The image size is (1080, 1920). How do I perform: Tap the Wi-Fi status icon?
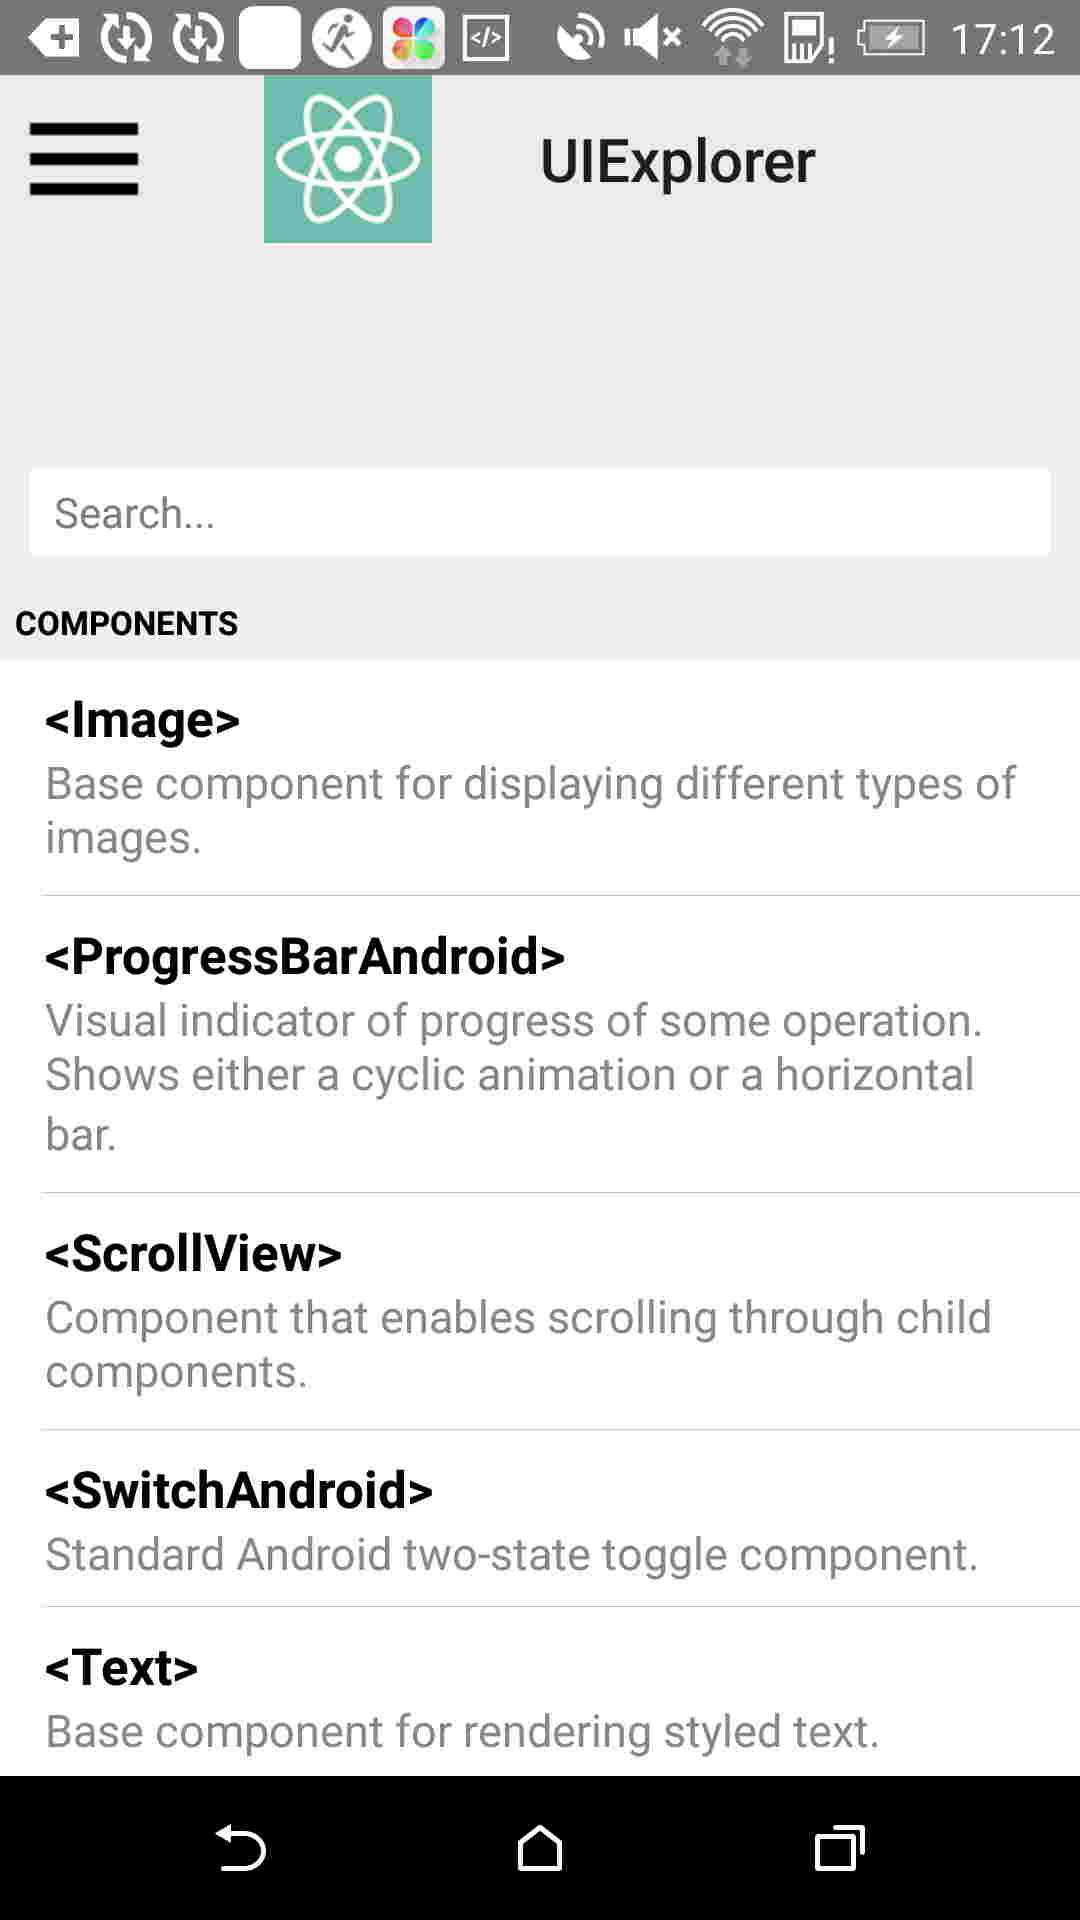(733, 38)
